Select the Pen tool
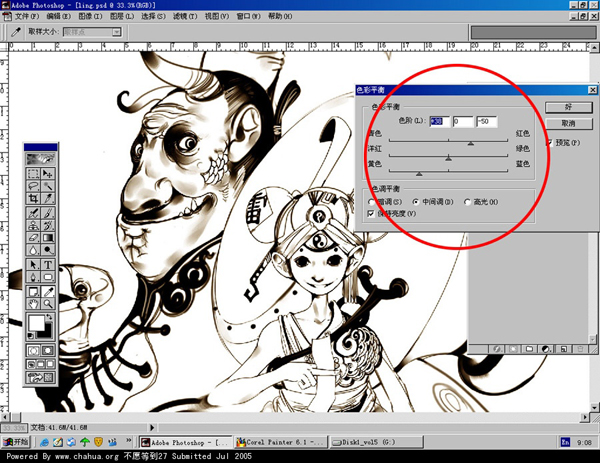This screenshot has height=463, width=600. click(x=34, y=277)
